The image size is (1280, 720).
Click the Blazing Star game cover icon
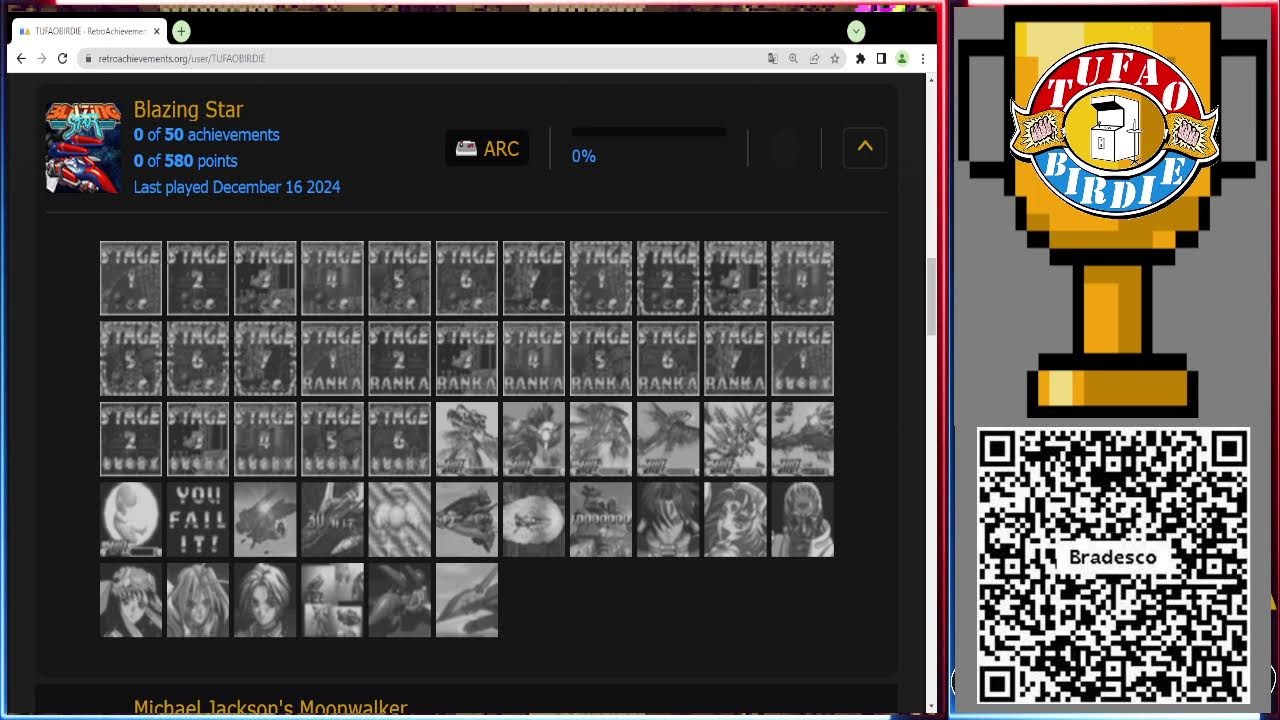coord(83,147)
